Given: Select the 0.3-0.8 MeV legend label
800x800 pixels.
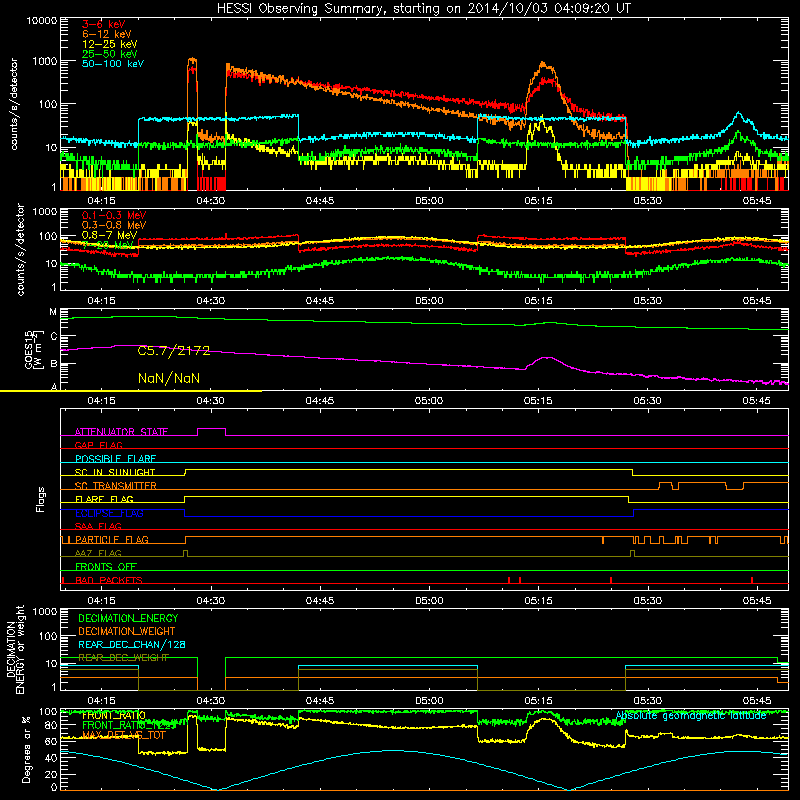Looking at the screenshot, I should [114, 225].
